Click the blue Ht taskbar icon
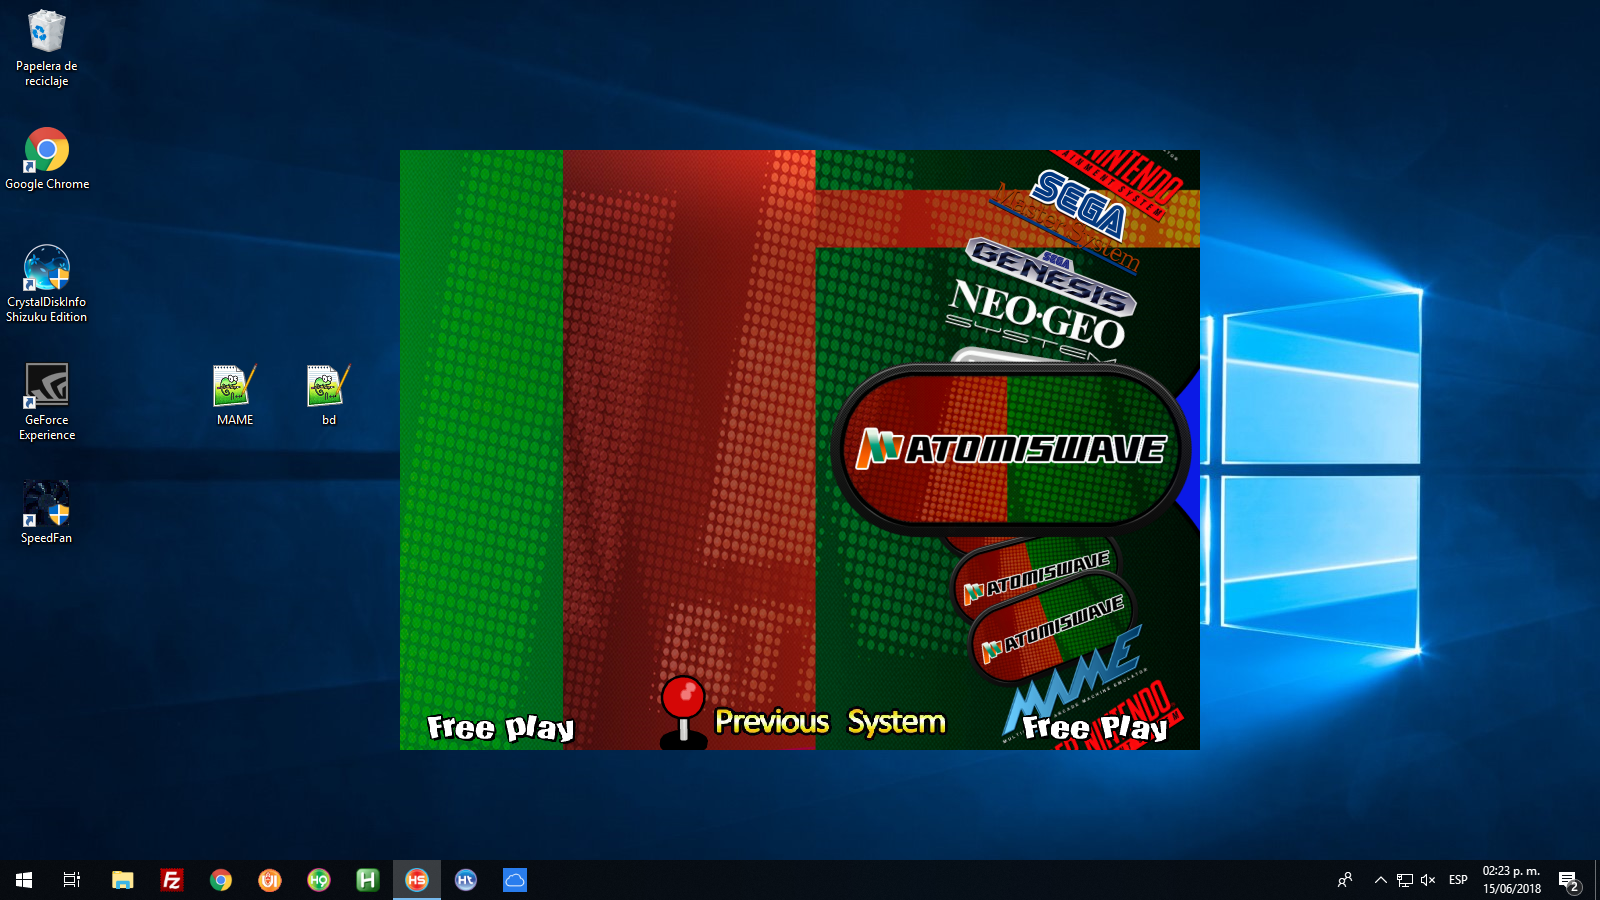The image size is (1600, 900). (465, 880)
